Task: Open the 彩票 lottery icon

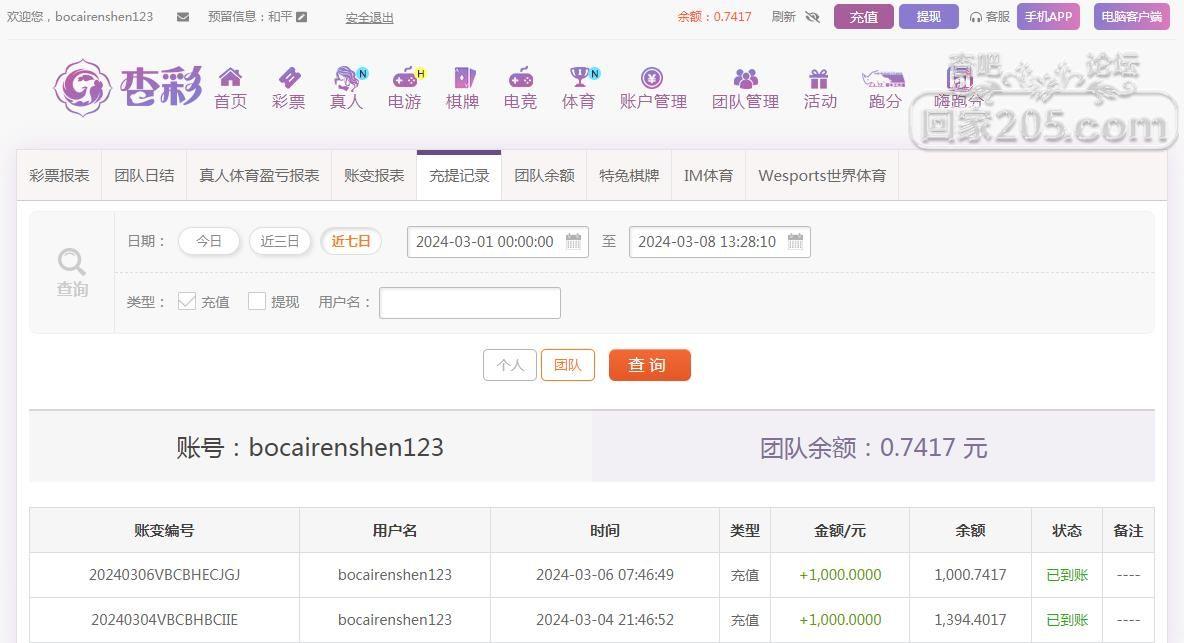Action: point(288,78)
